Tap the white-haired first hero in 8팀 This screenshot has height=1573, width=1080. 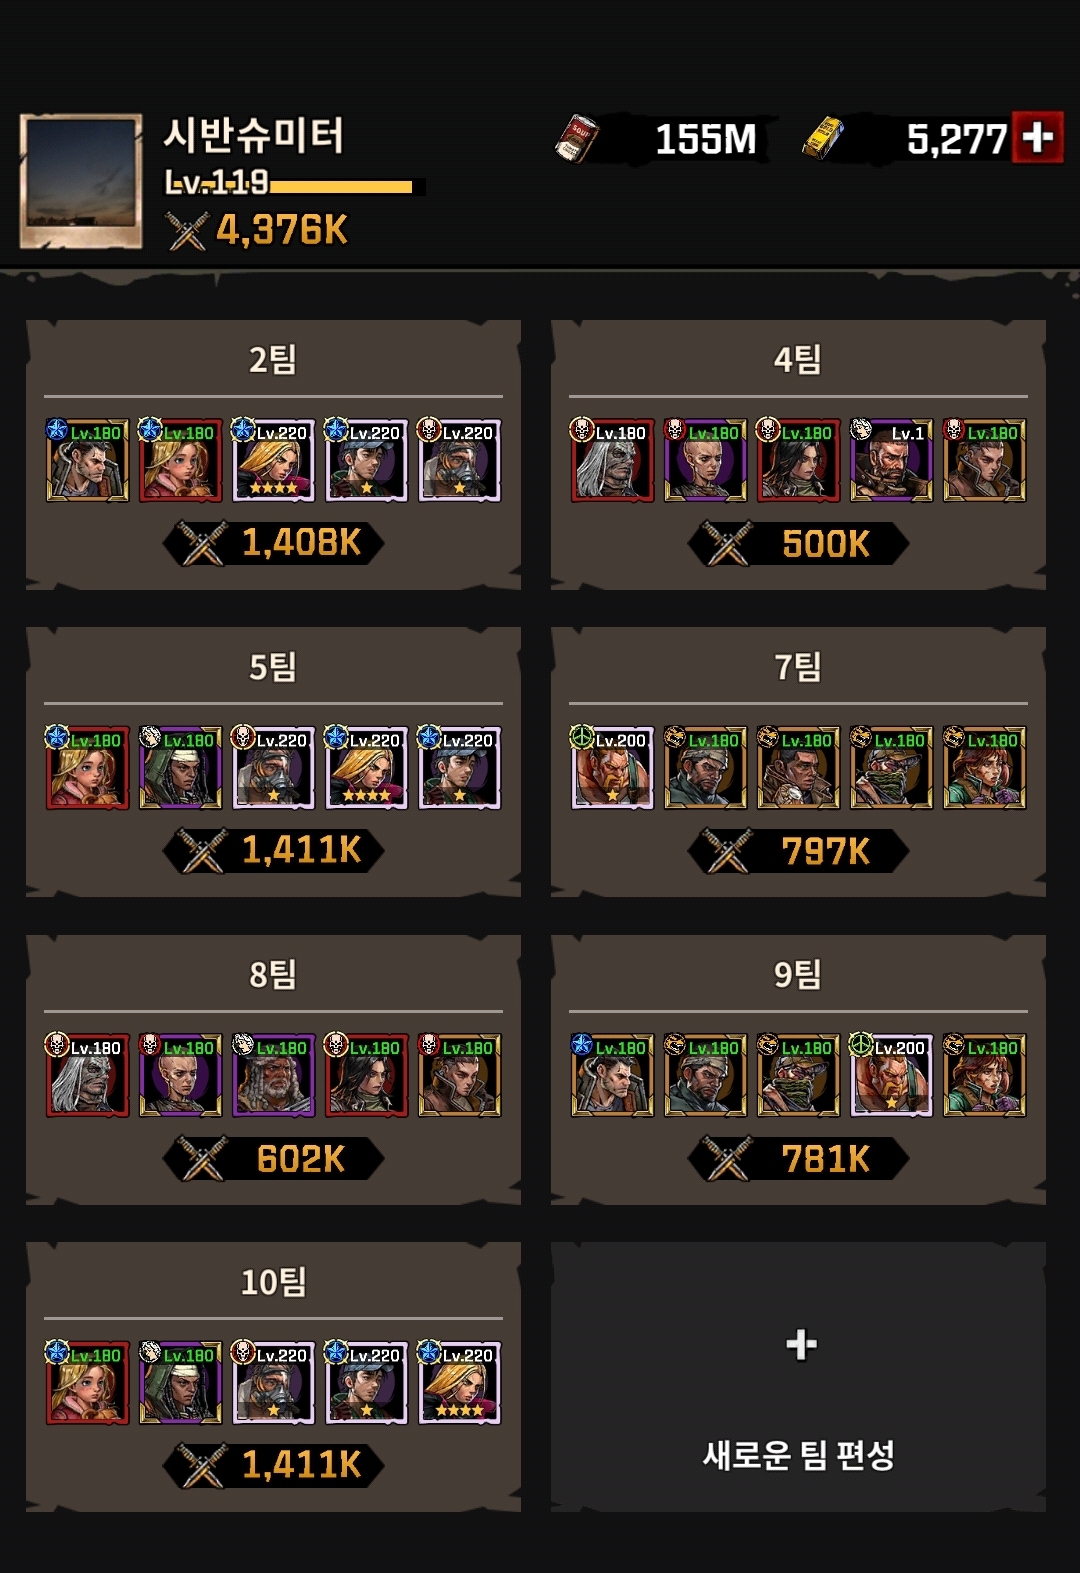87,1075
